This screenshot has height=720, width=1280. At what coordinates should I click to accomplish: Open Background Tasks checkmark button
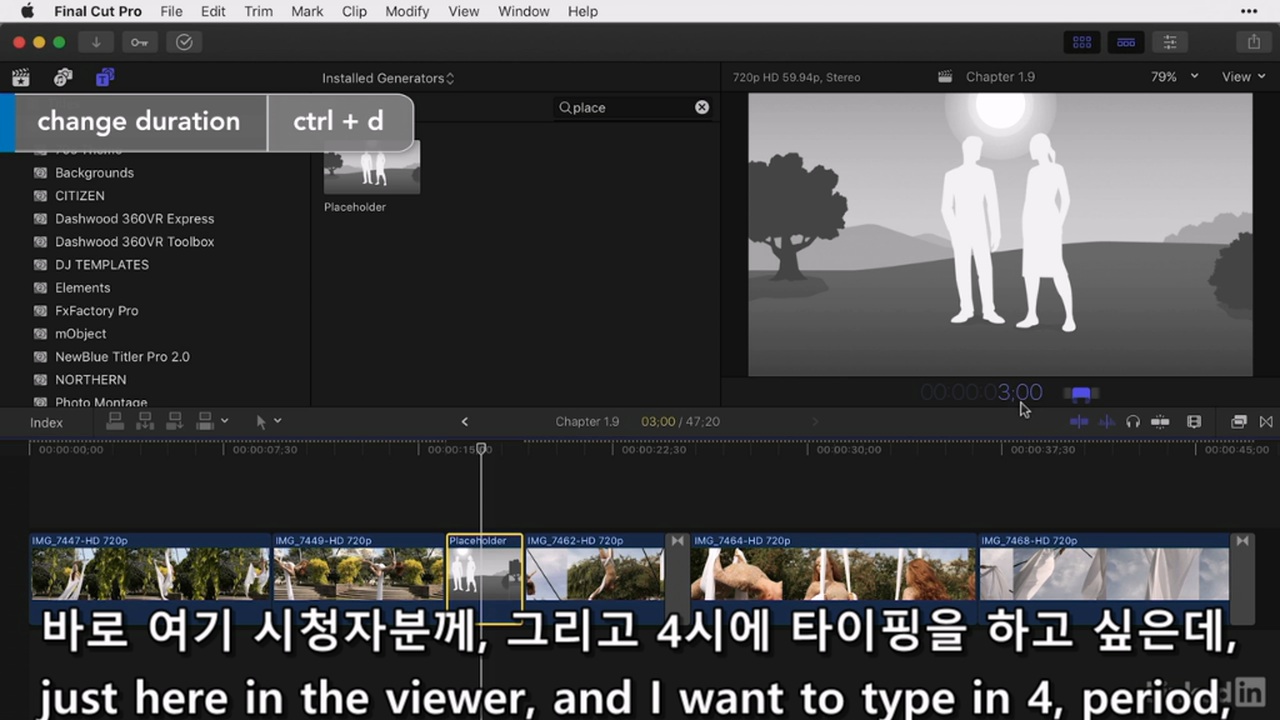pyautogui.click(x=184, y=42)
